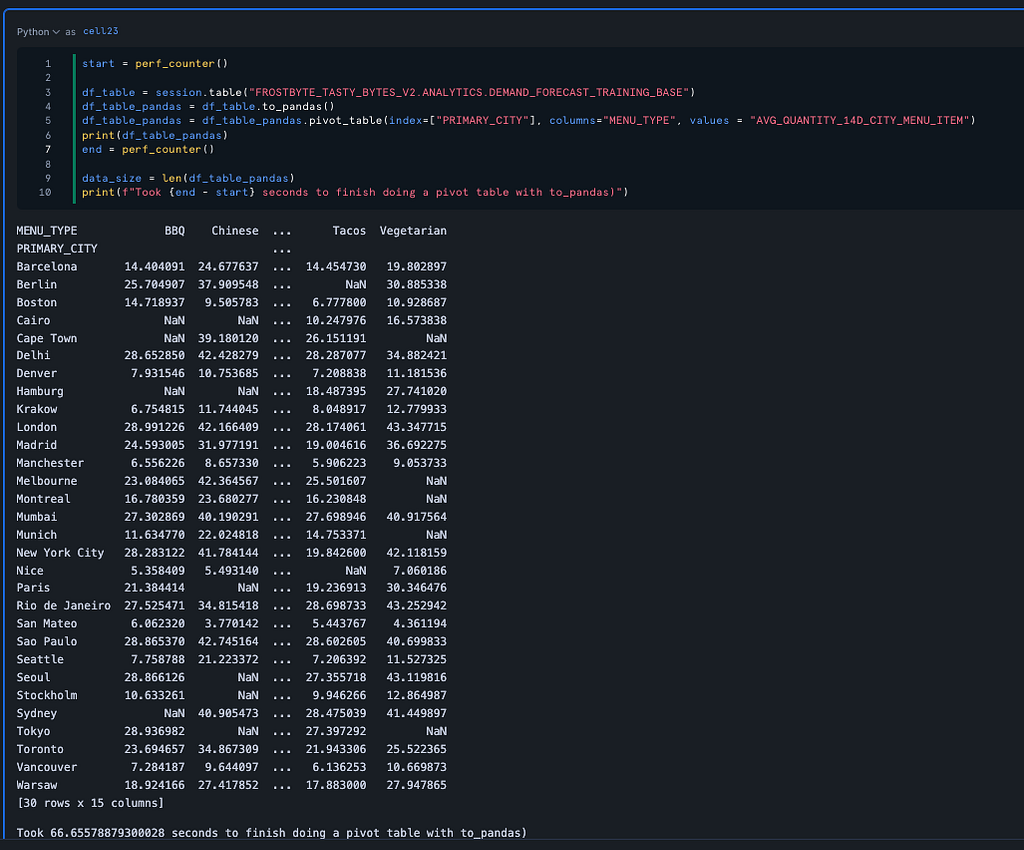1024x850 pixels.
Task: Click print(df_table_pandas) on line 6
Action: pyautogui.click(x=155, y=135)
